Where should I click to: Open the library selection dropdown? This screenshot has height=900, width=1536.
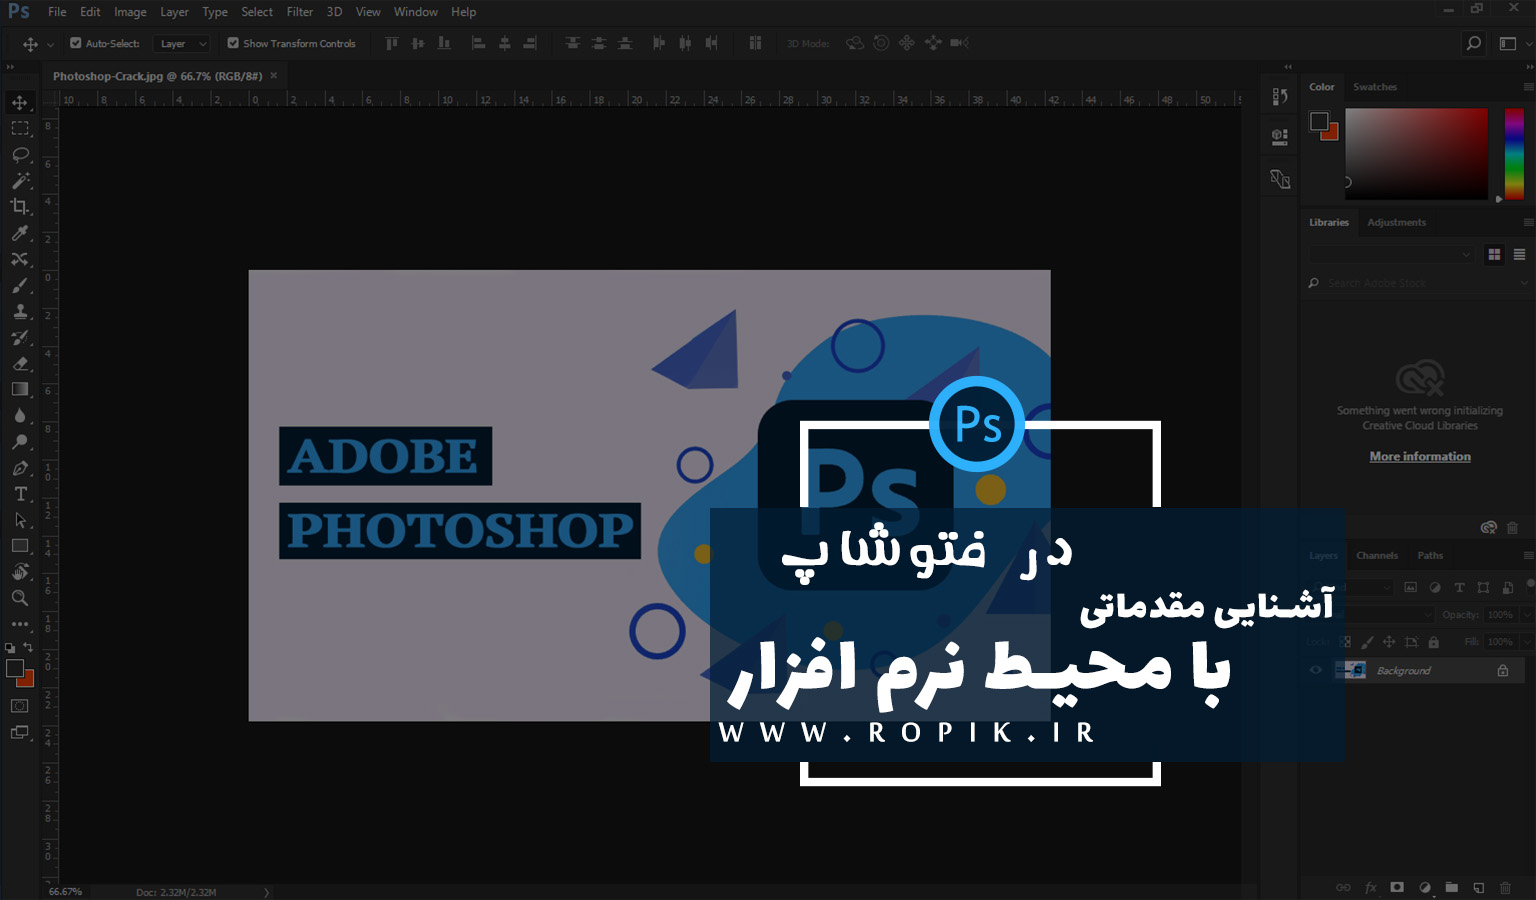coord(1392,254)
